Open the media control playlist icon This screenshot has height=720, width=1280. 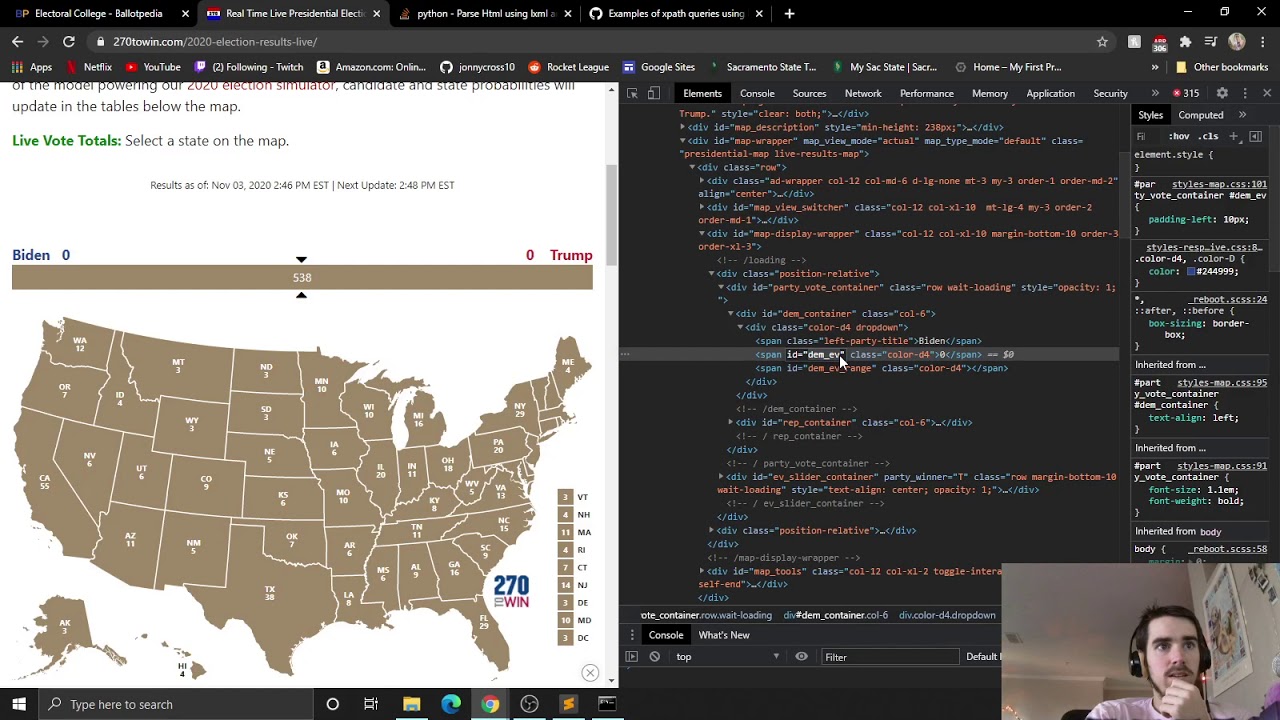(1211, 41)
